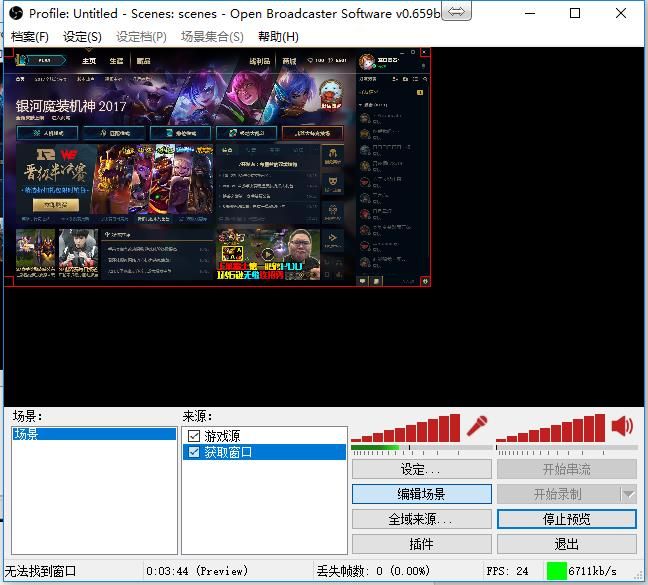
Task: Click the 0:03:44 (Preview) timer
Action: [x=197, y=571]
